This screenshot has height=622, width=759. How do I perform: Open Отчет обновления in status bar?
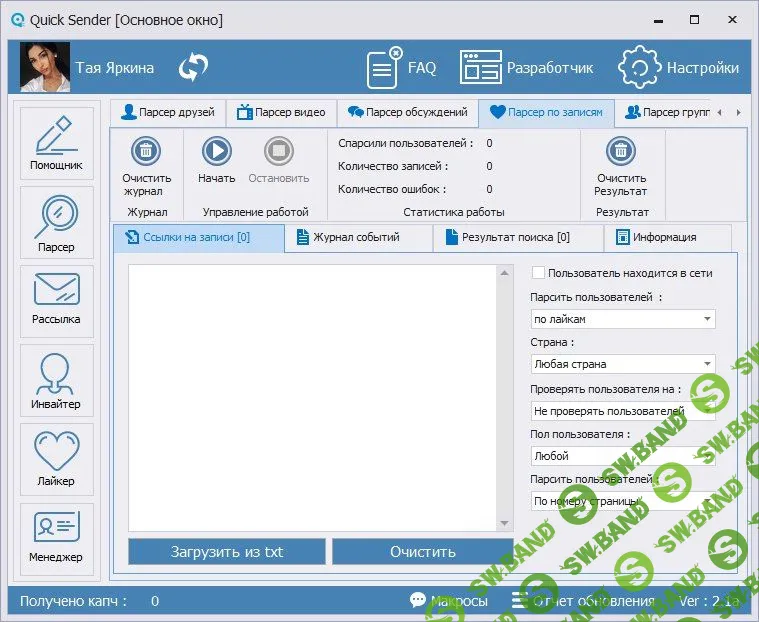point(584,601)
